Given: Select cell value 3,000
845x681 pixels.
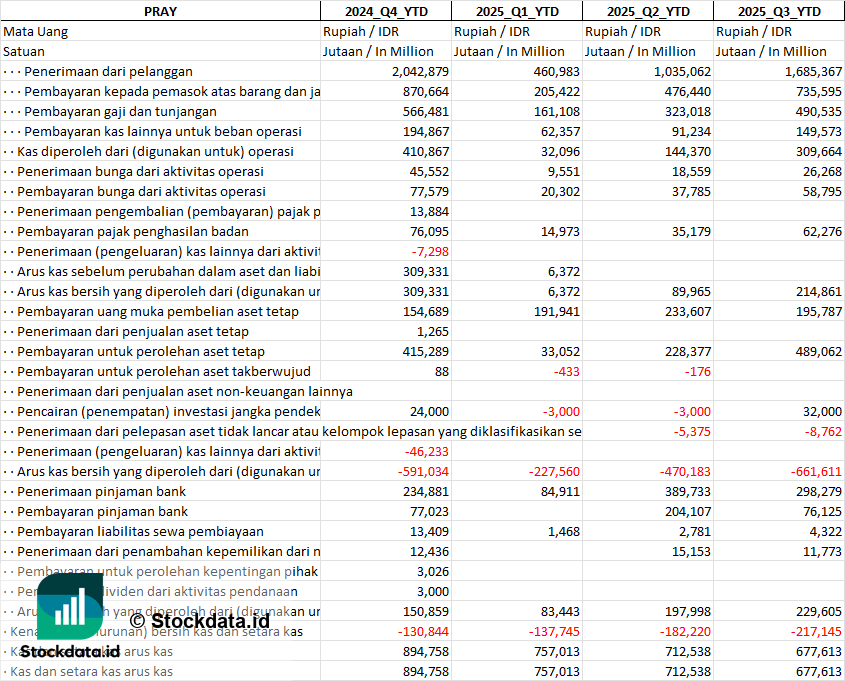Looking at the screenshot, I should (433, 592).
